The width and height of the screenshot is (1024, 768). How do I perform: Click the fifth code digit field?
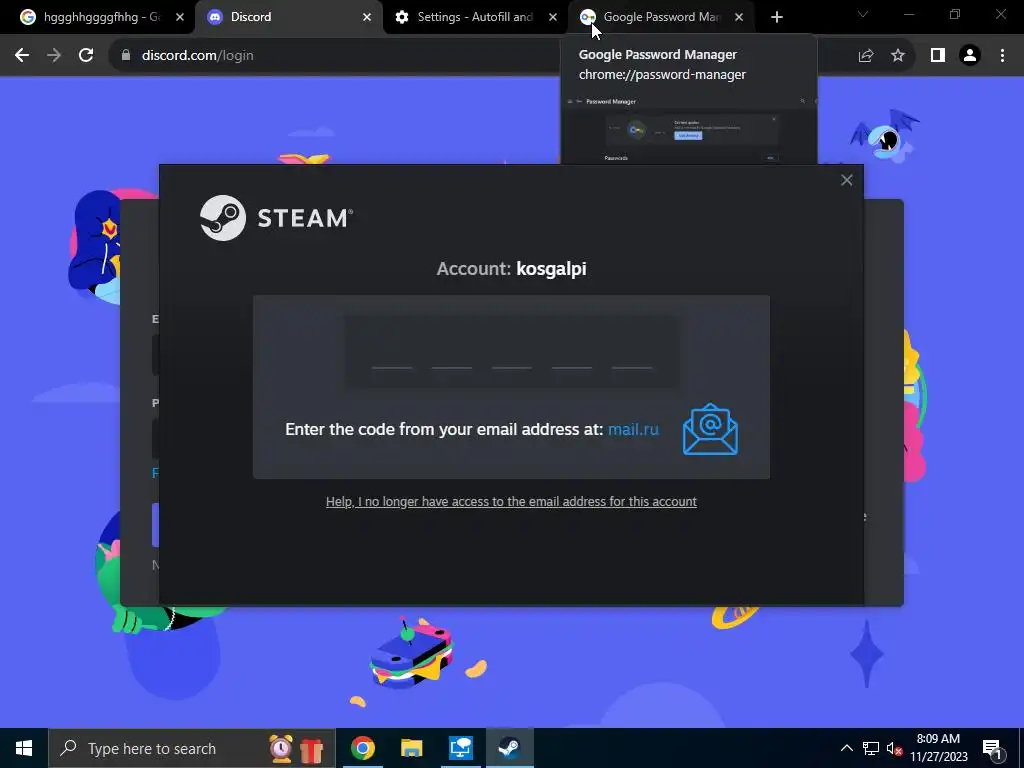click(632, 353)
